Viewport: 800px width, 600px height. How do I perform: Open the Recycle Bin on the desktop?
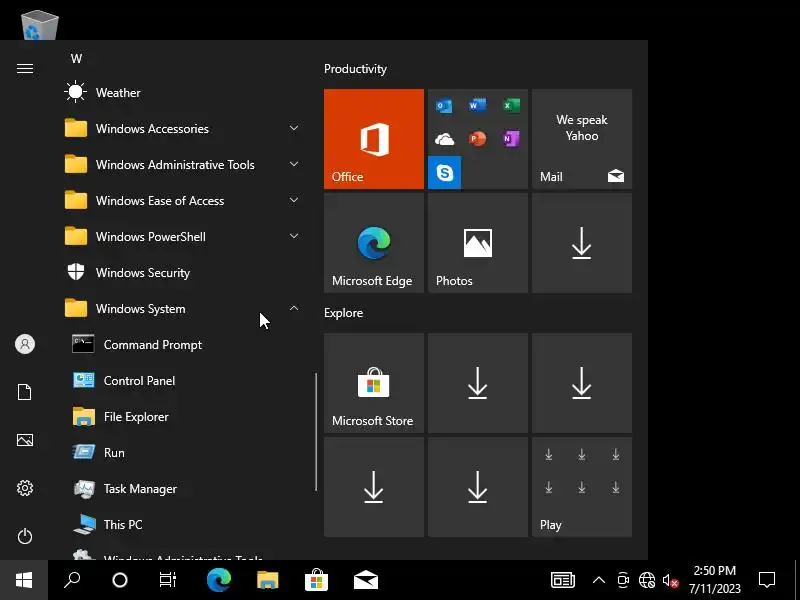pyautogui.click(x=40, y=23)
